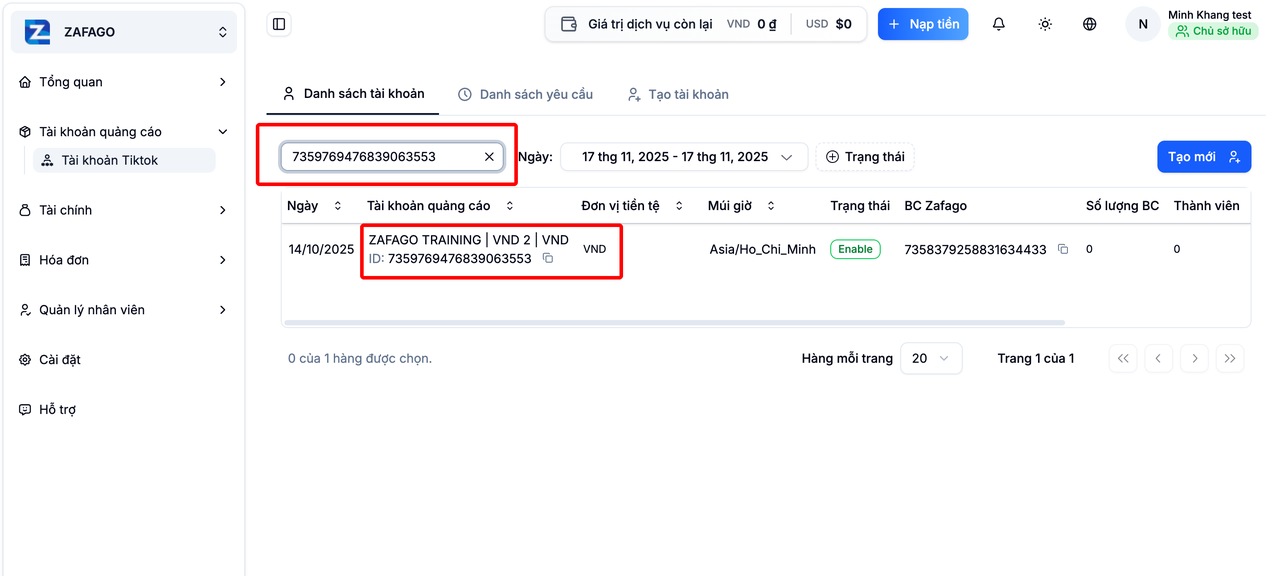
Task: Click the Chủ sở hữu badge
Action: tap(1213, 31)
